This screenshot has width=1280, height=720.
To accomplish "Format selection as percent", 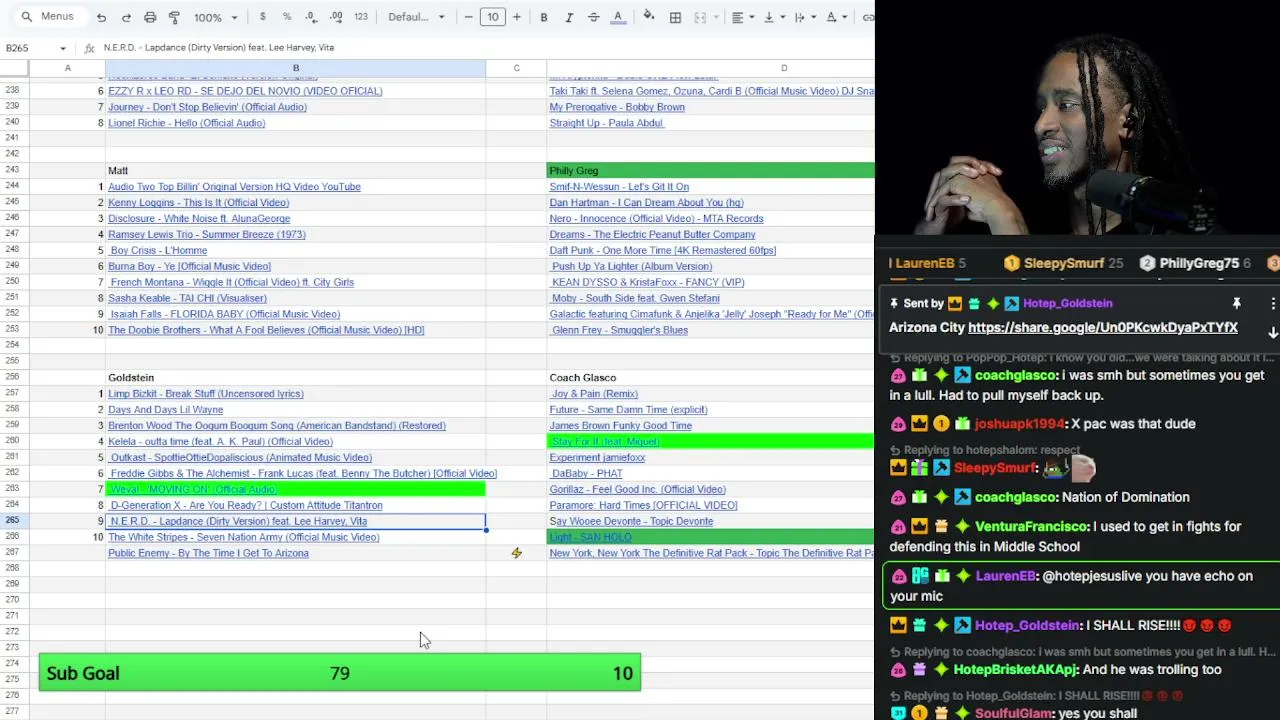I will 287,17.
